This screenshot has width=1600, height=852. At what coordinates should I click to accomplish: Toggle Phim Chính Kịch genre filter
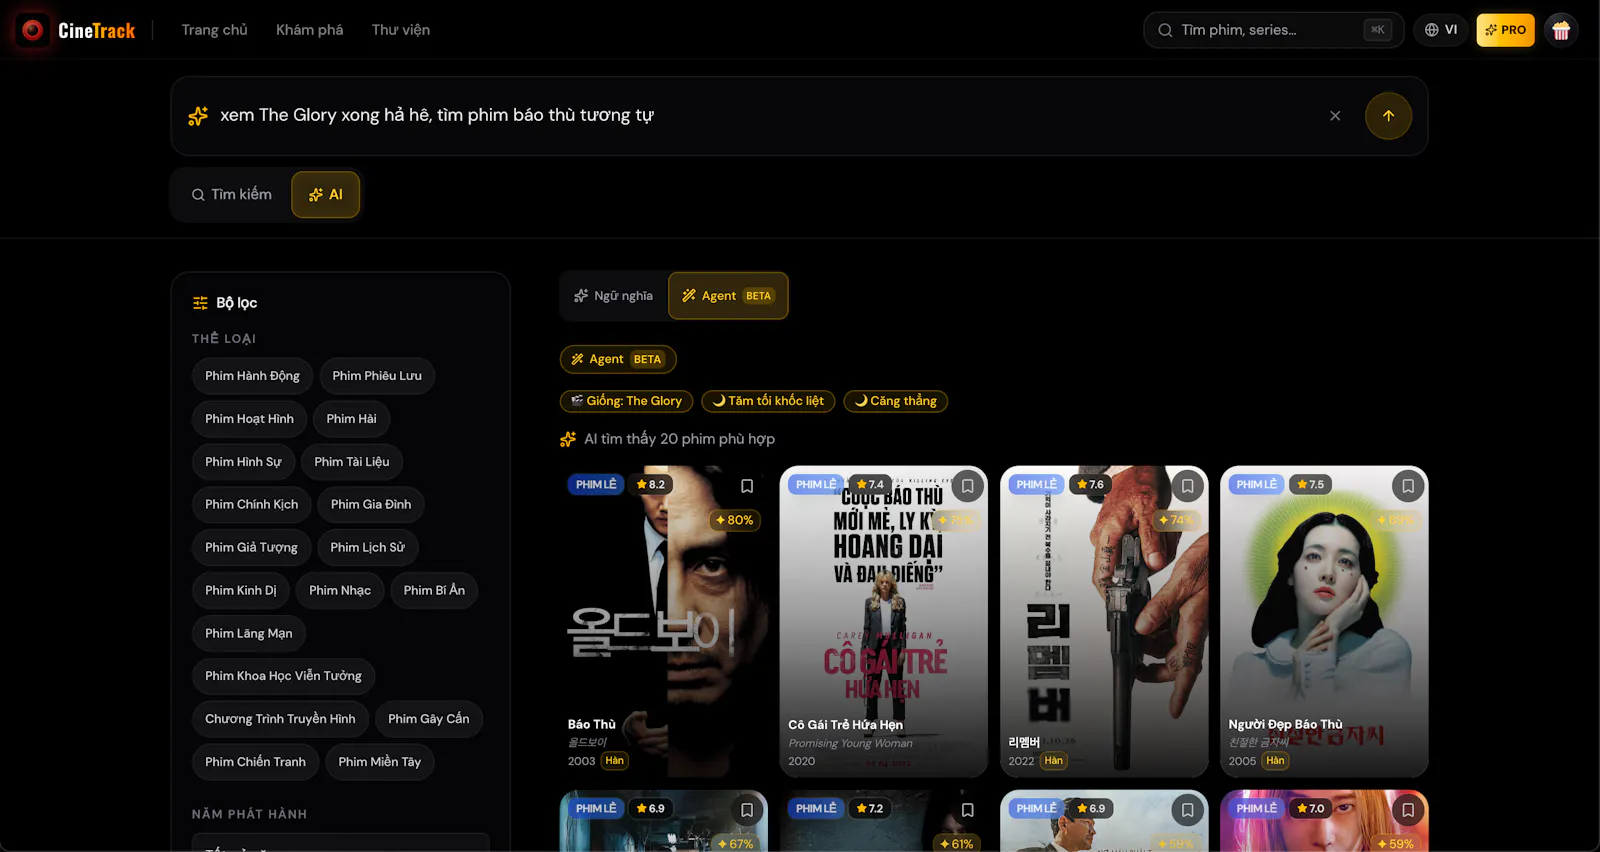[251, 505]
